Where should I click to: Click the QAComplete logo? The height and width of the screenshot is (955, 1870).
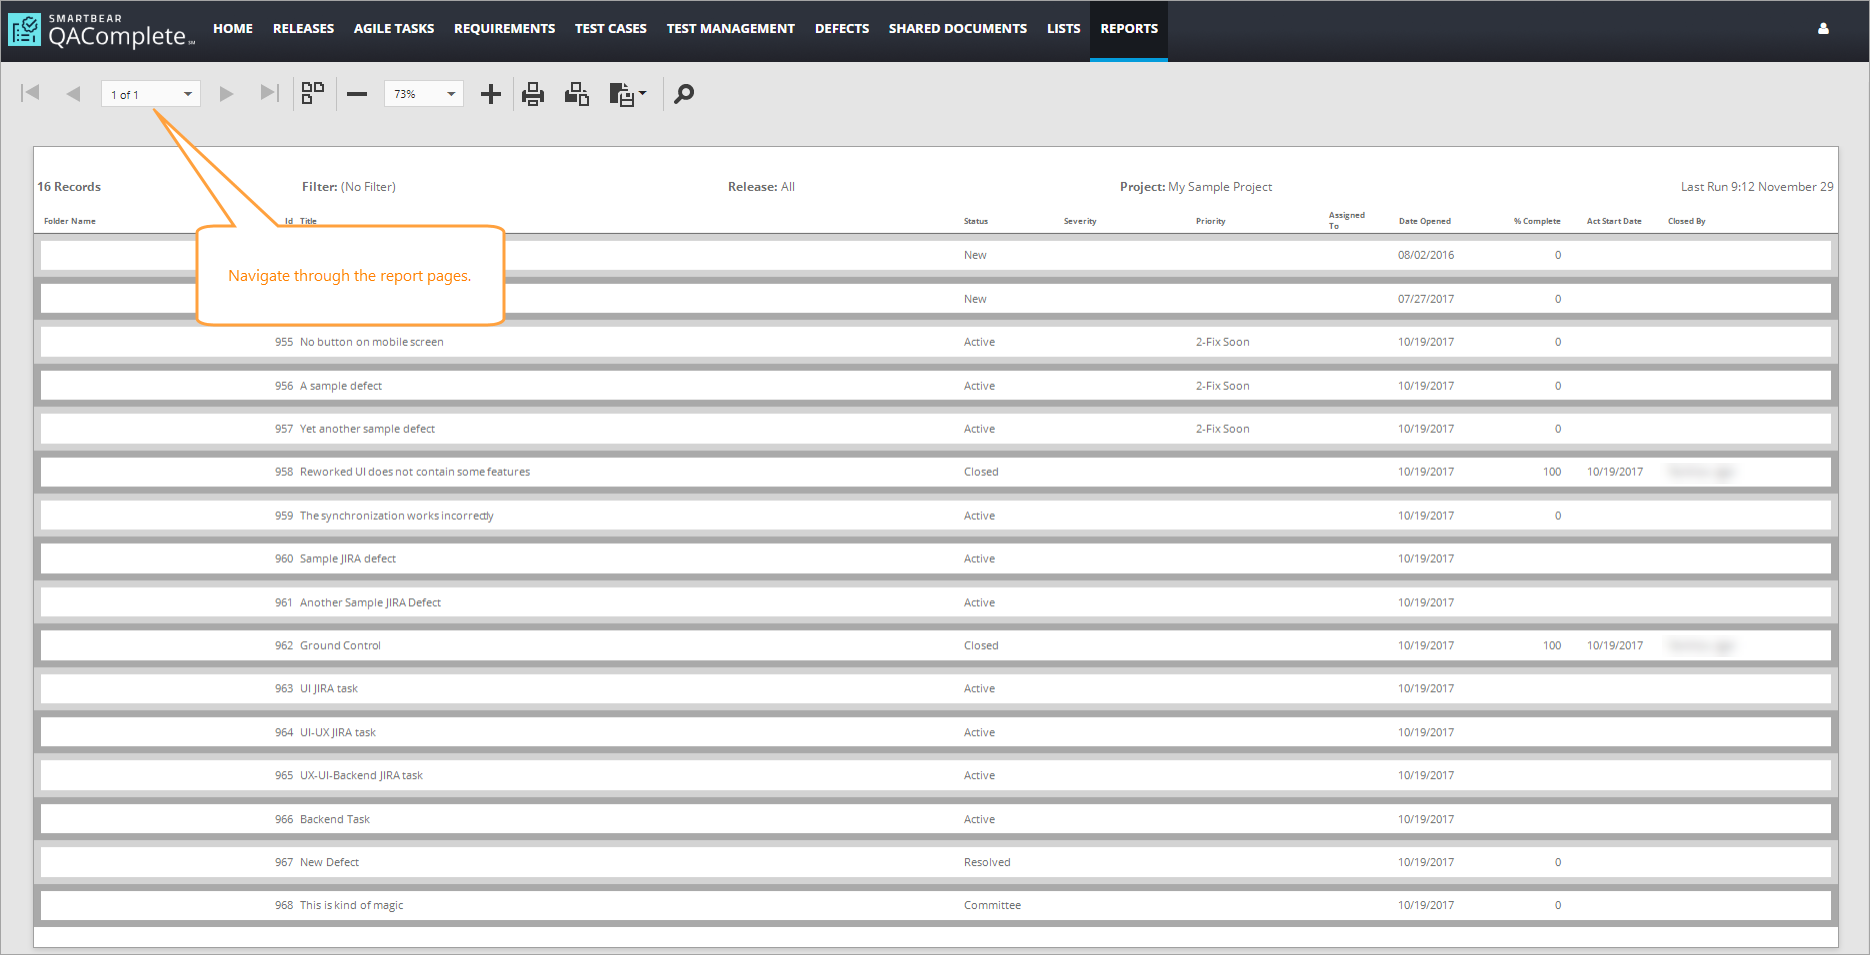pos(100,31)
